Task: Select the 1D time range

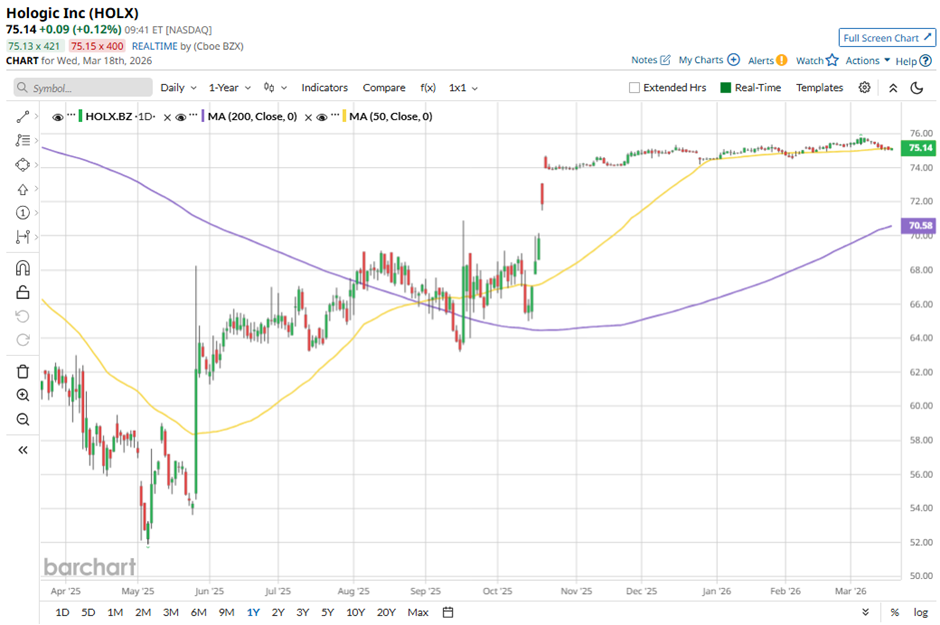Action: tap(62, 612)
